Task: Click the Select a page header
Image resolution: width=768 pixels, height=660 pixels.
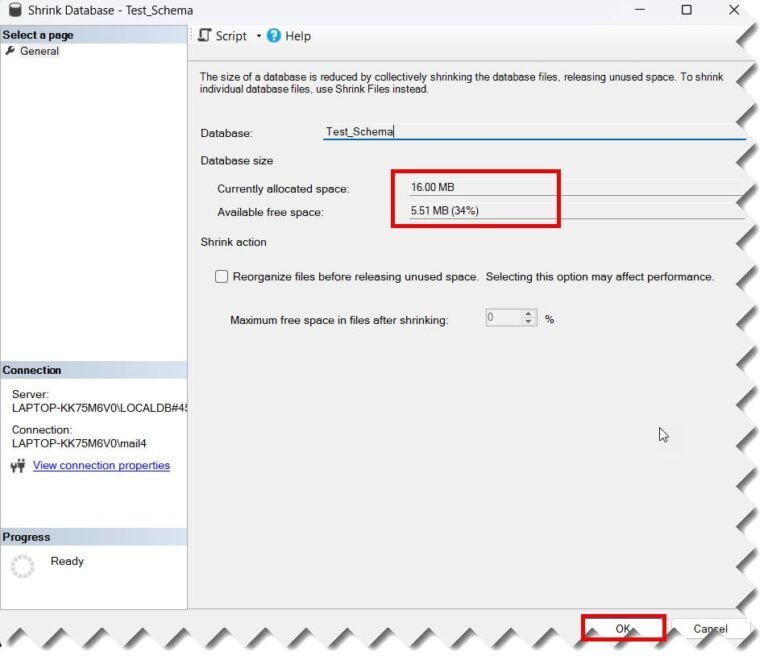Action: point(94,35)
